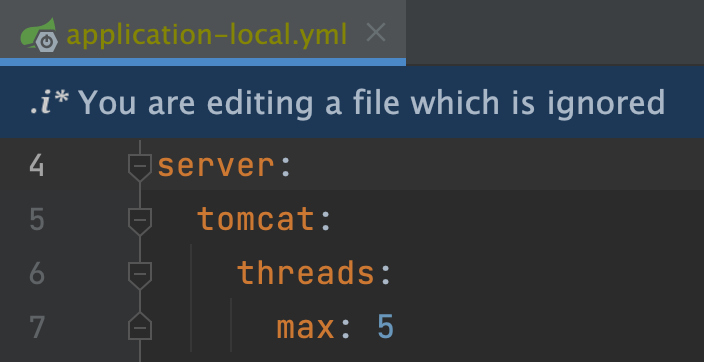Click the 'server' key on line 4

click(216, 166)
